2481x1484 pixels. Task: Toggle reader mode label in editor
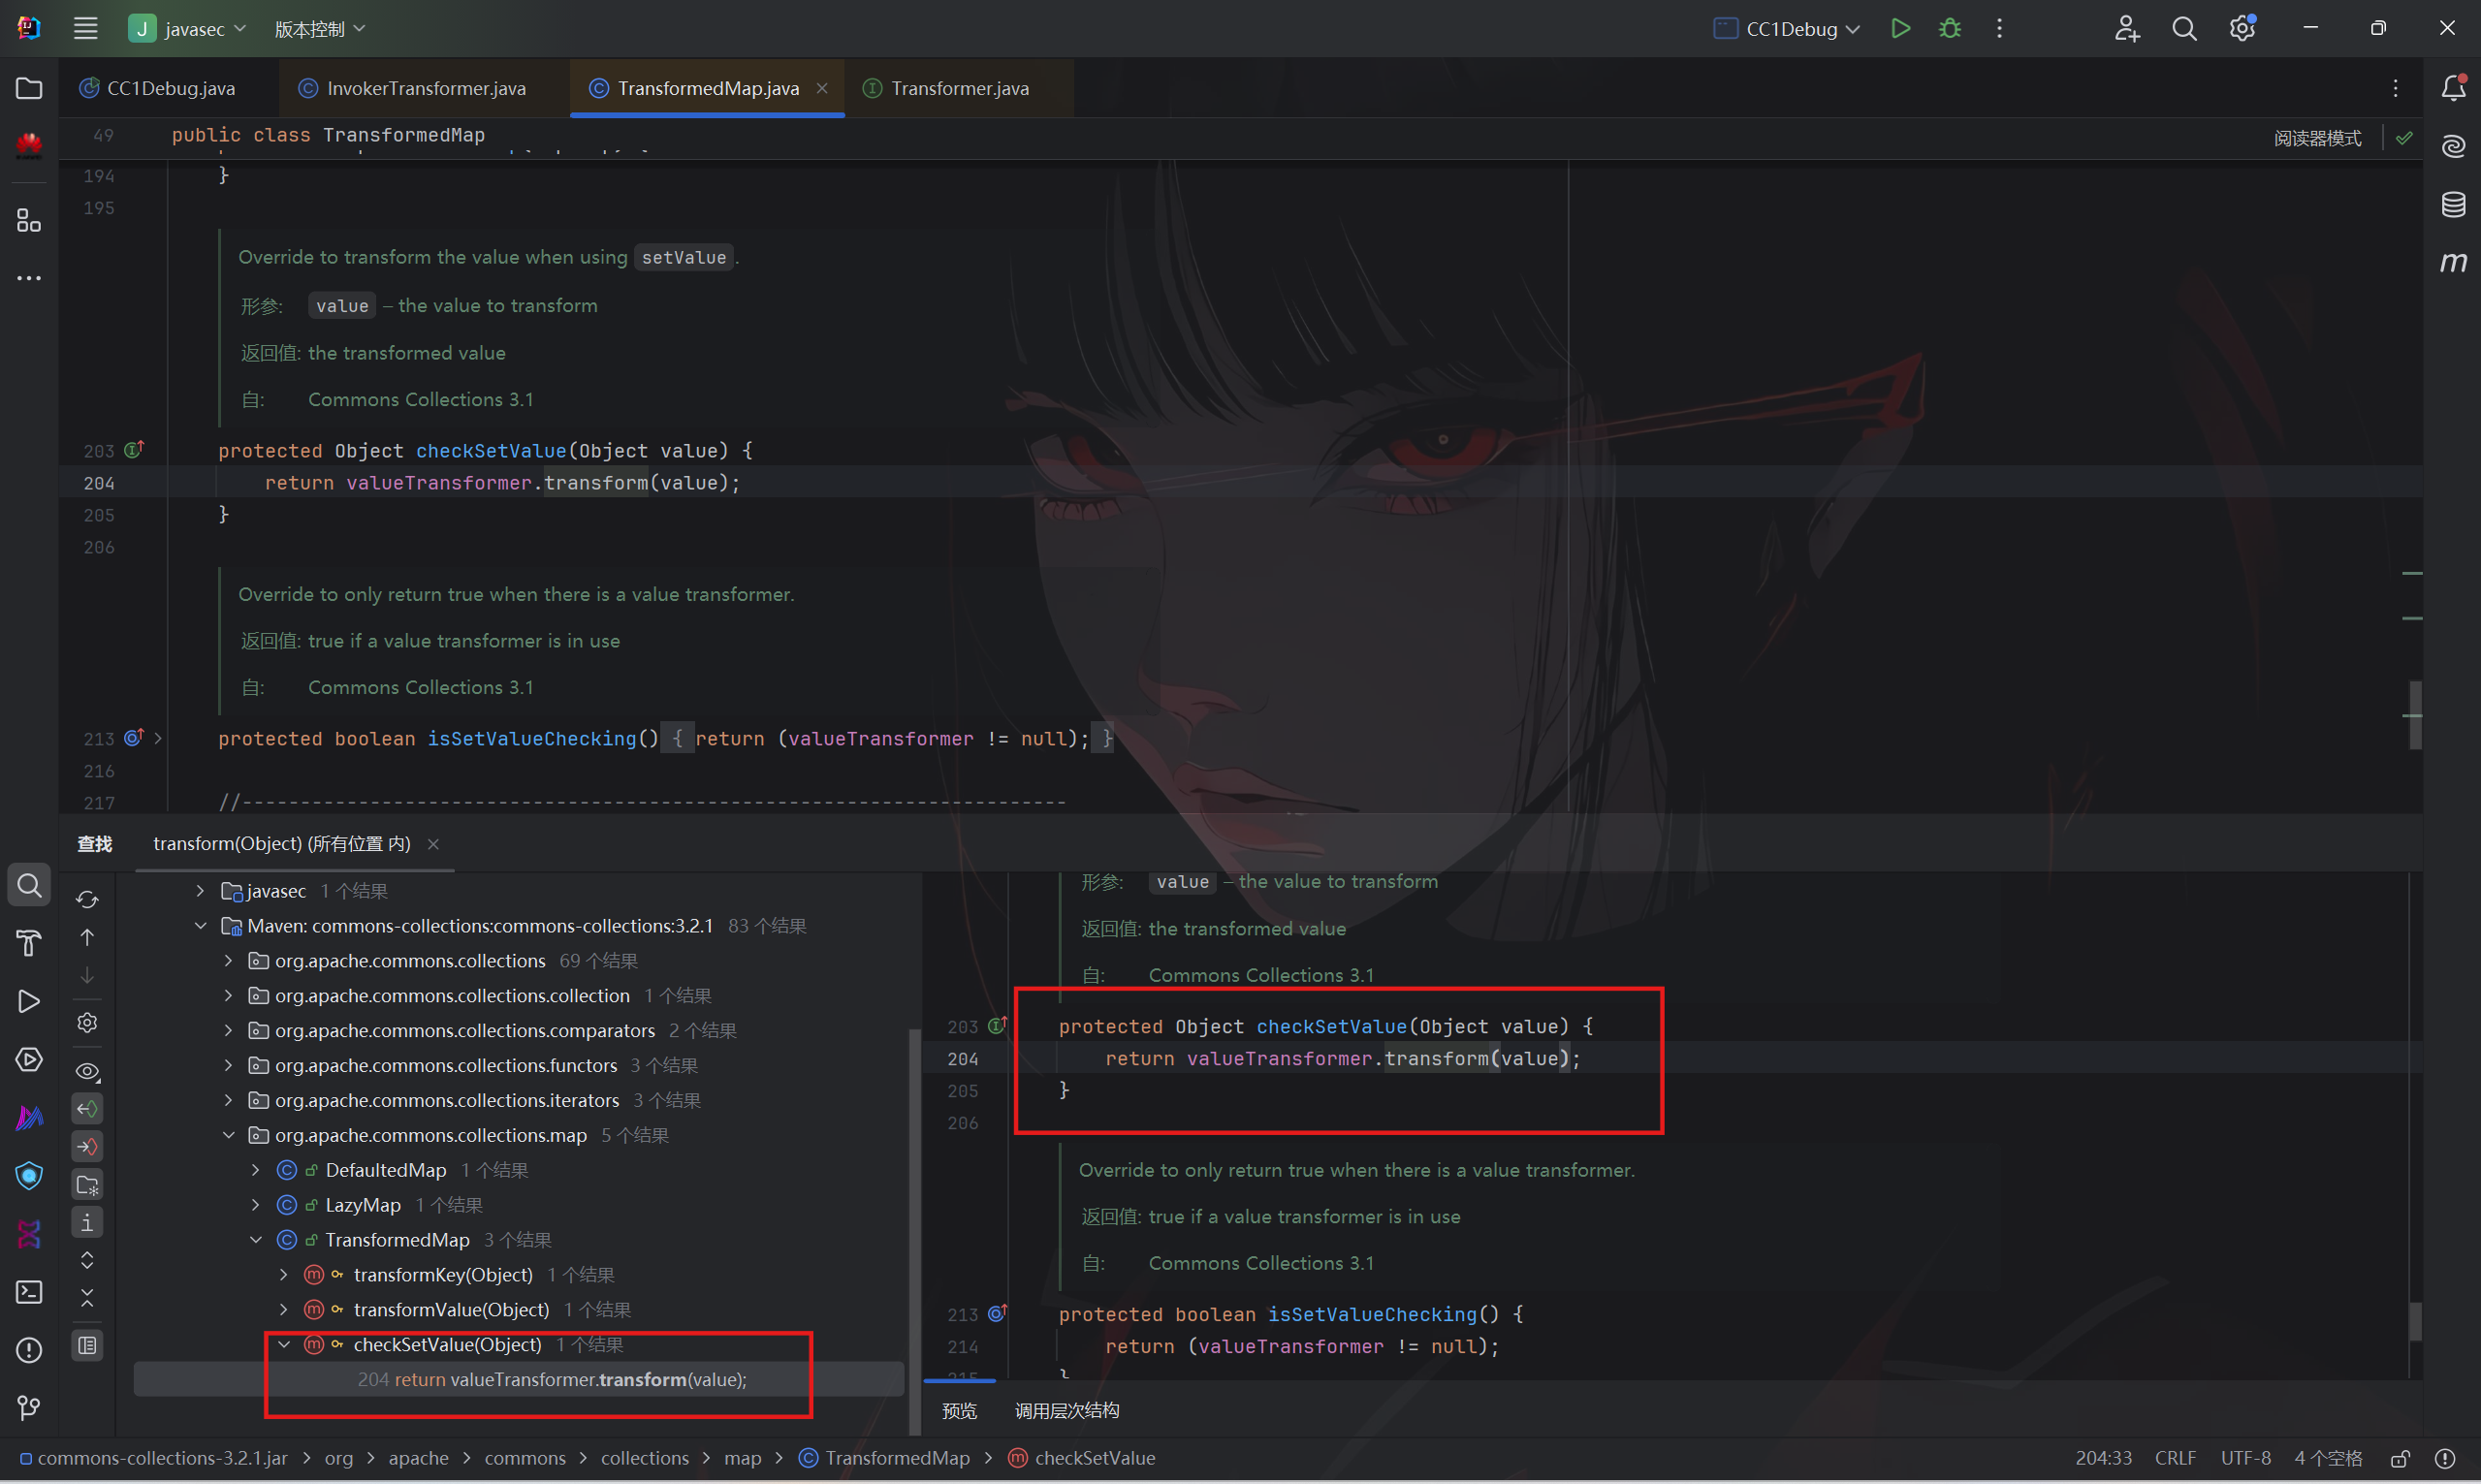[2317, 138]
